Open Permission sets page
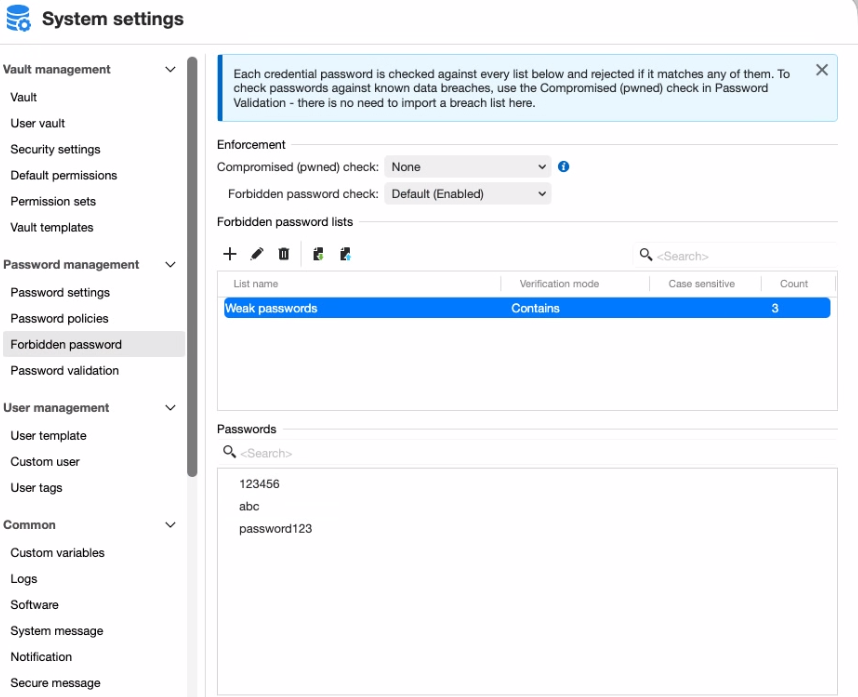 pyautogui.click(x=53, y=201)
